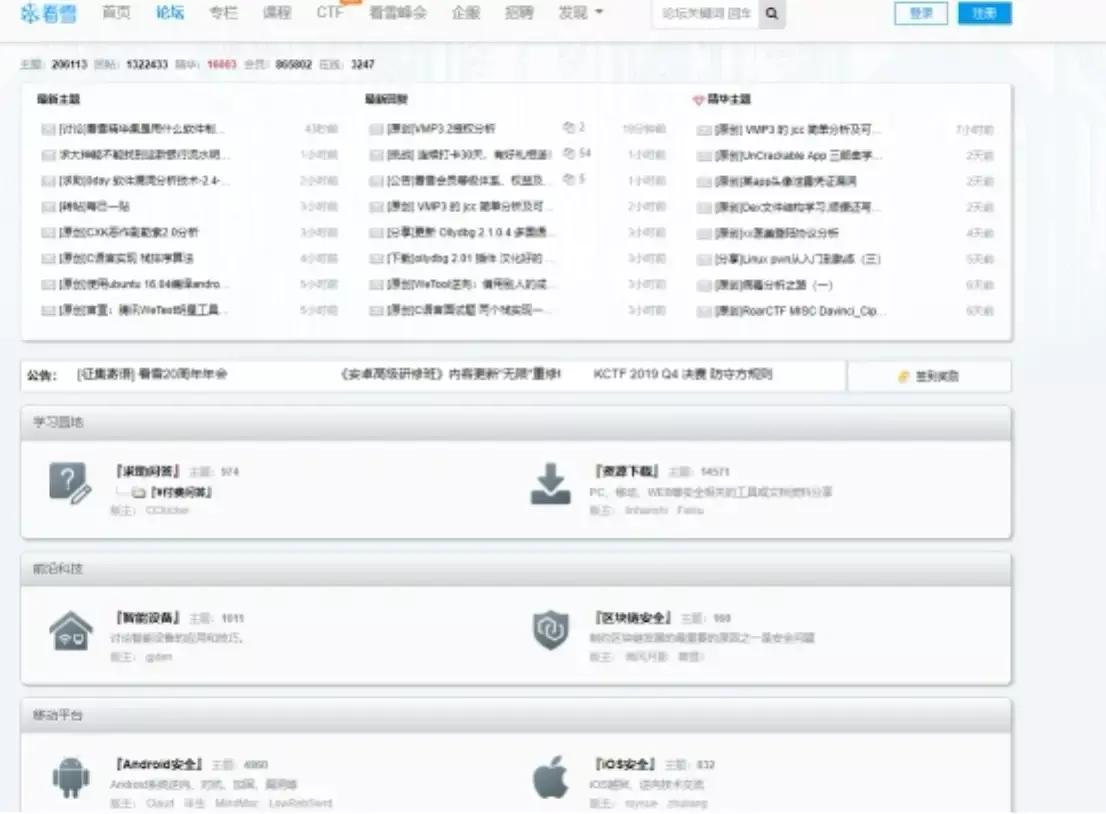Open the 发现 dropdown menu
1106x814 pixels.
coord(575,14)
